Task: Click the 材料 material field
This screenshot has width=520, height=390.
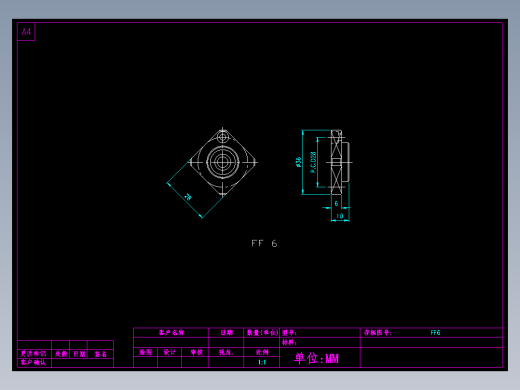Action: (x=320, y=343)
